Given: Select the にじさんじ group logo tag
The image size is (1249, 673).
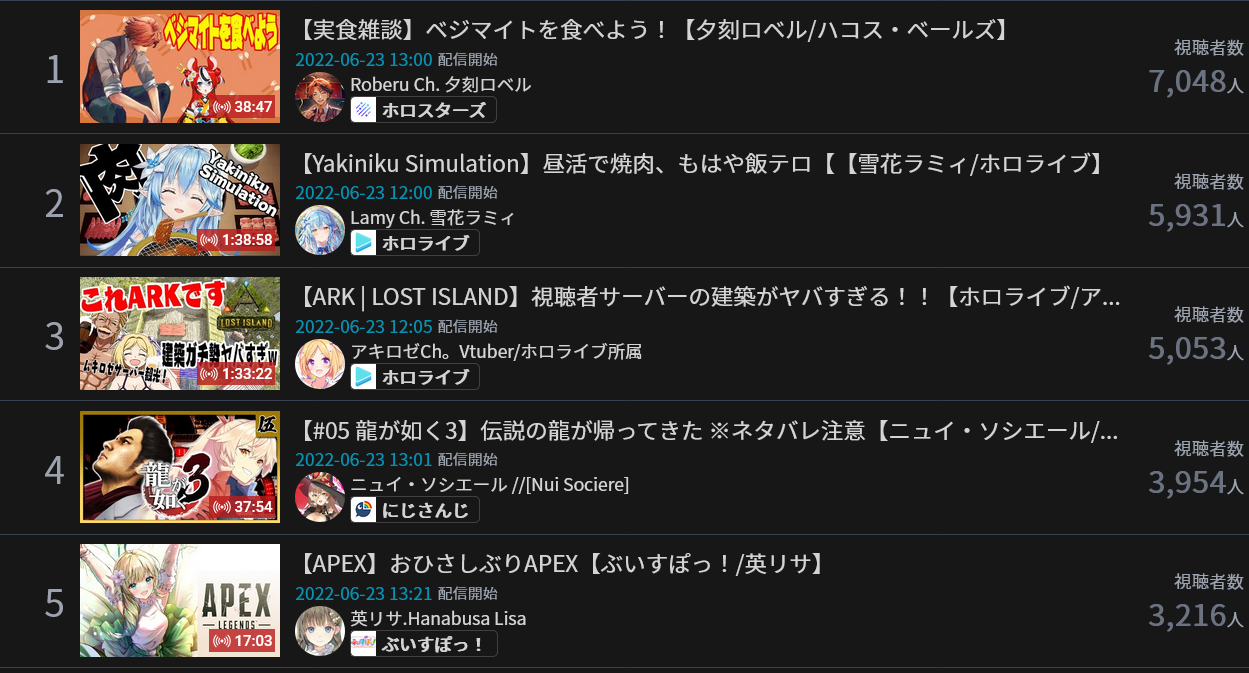Looking at the screenshot, I should pos(415,510).
